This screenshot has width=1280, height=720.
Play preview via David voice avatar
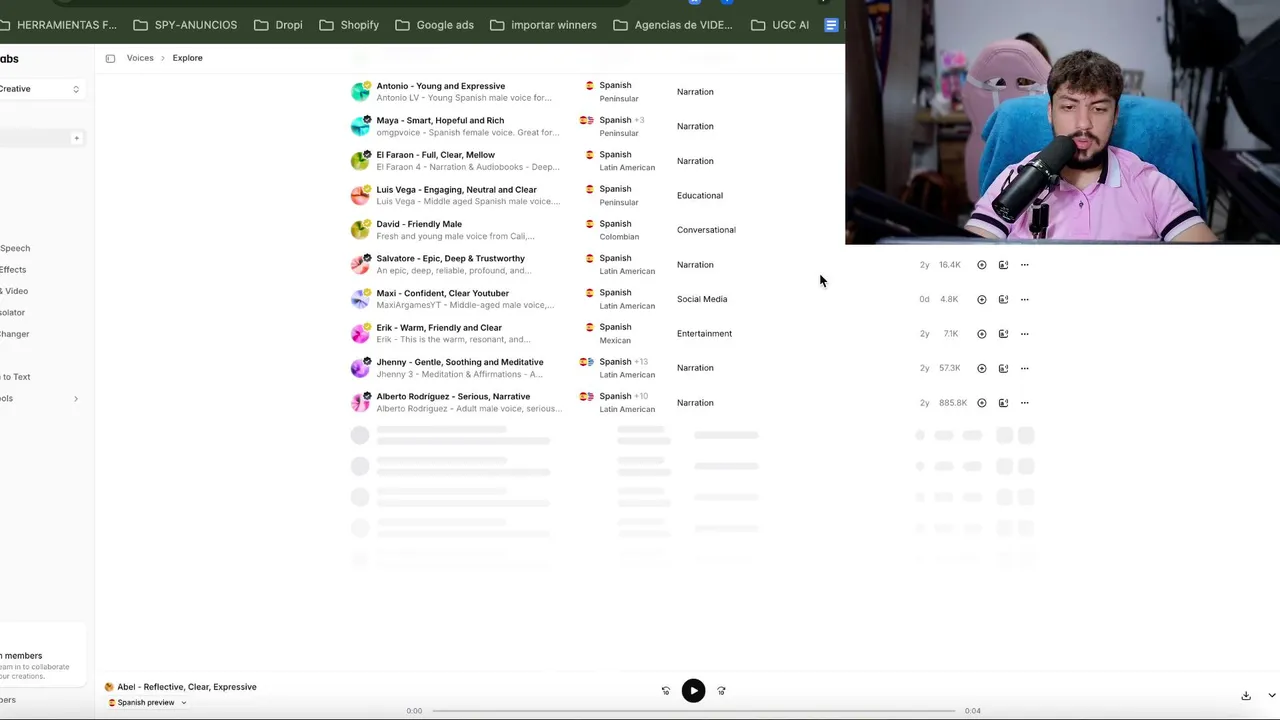[x=360, y=230]
